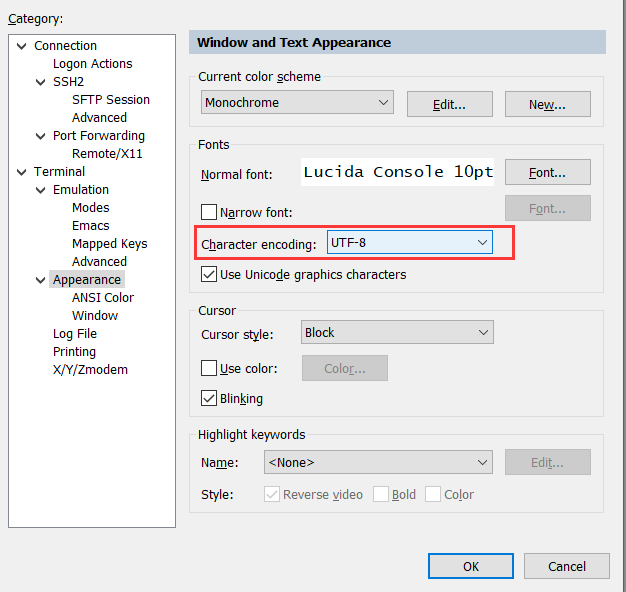Collapse the SSH2 tree node
Viewport: 626px width, 592px height.
(40, 82)
